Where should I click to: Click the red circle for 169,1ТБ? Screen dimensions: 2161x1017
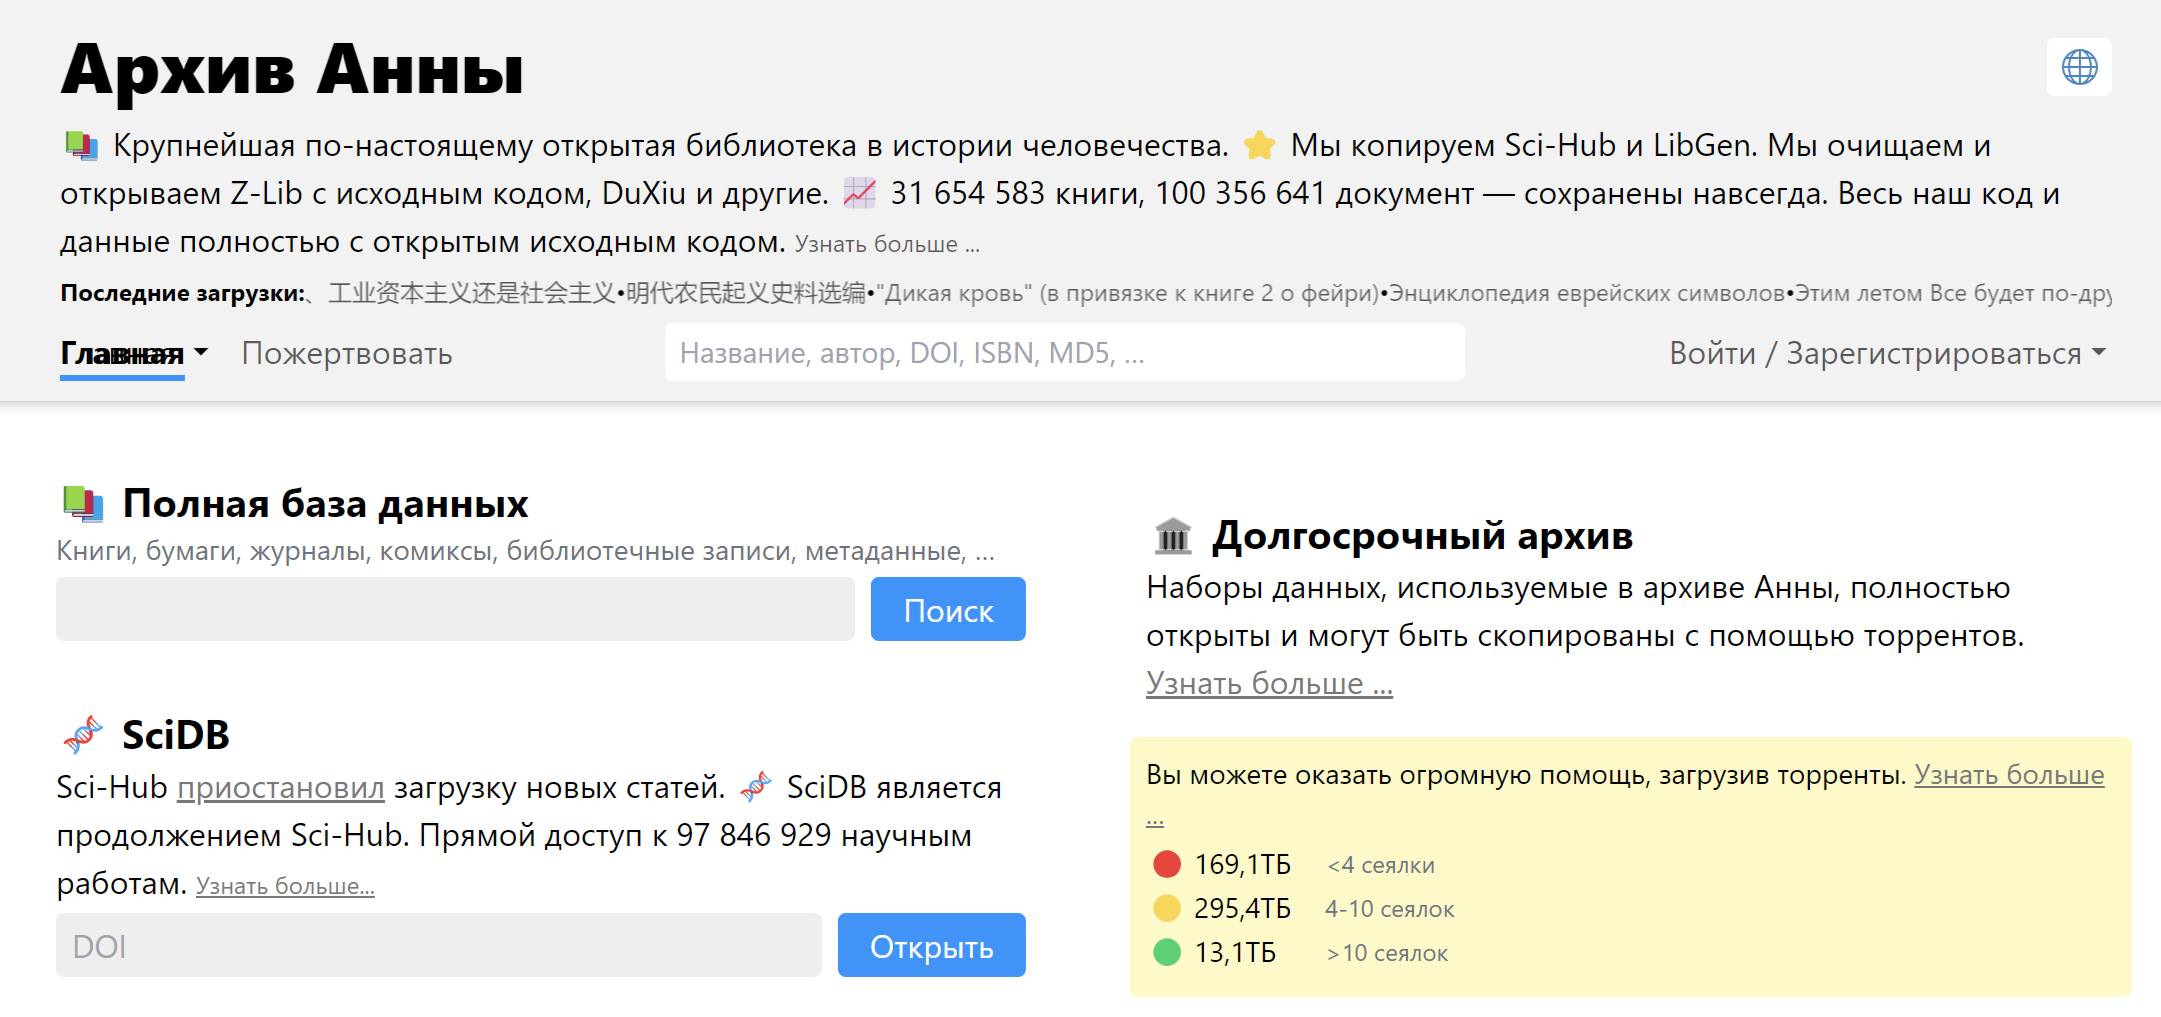click(1167, 864)
